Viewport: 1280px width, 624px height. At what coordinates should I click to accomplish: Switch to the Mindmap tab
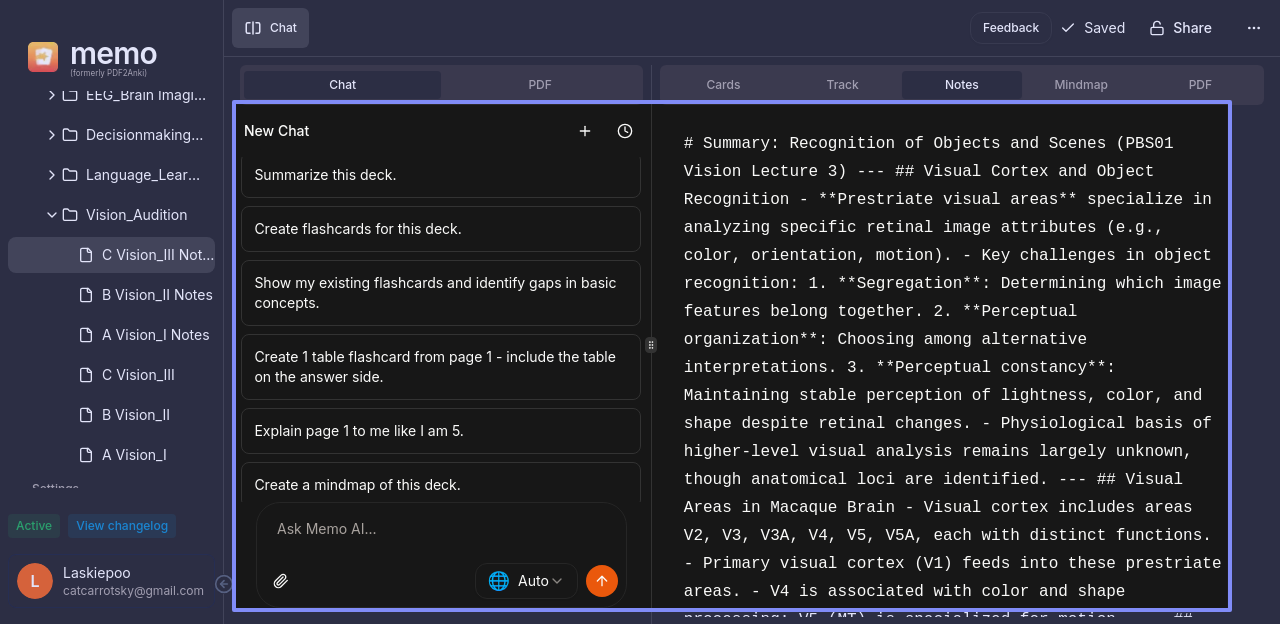tap(1080, 85)
